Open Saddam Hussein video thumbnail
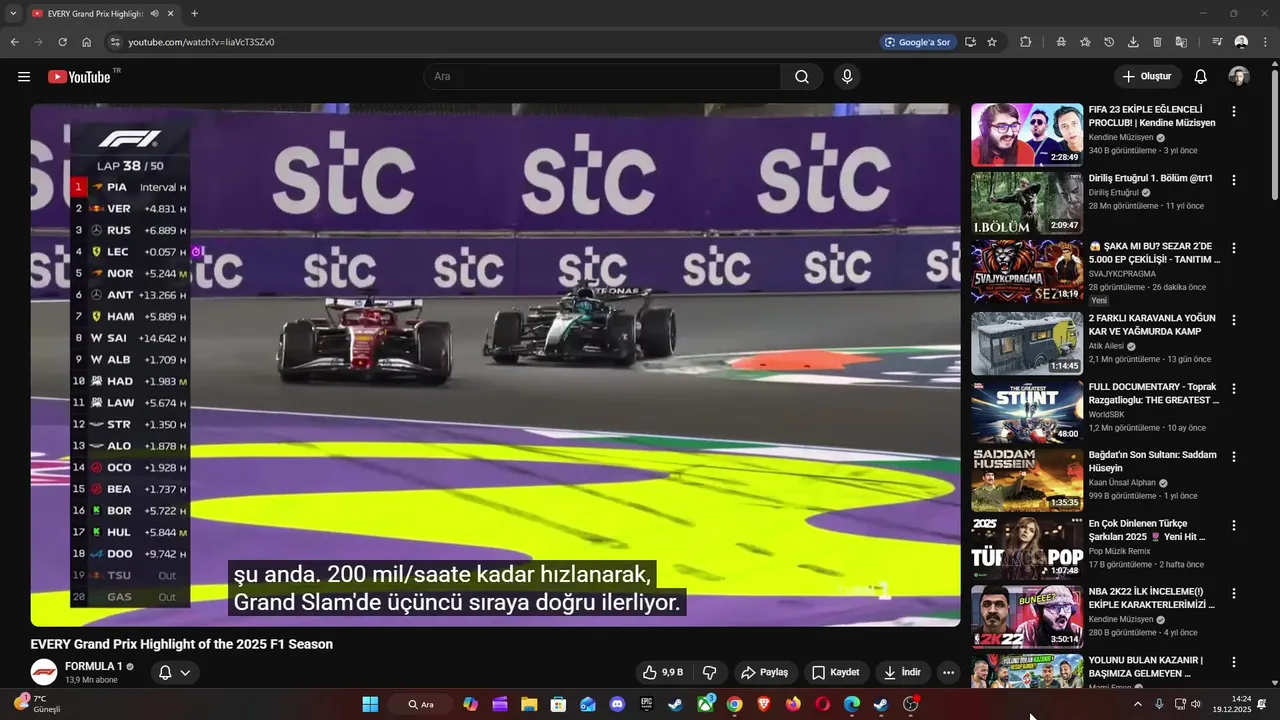This screenshot has height=720, width=1280. [1027, 480]
